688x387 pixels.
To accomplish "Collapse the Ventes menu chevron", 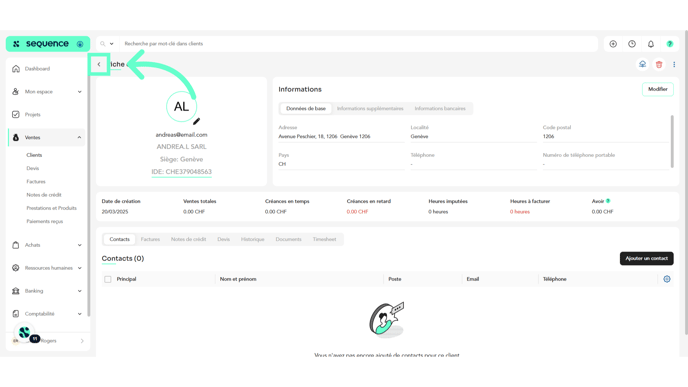I will pyautogui.click(x=79, y=138).
